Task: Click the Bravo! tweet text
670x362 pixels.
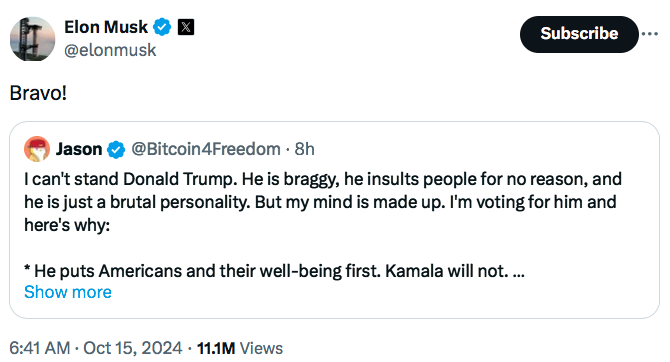Action: tap(38, 93)
